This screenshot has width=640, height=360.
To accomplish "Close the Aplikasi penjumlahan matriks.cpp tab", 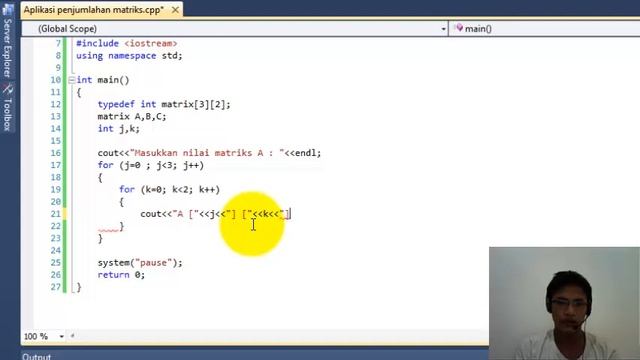I will point(175,9).
